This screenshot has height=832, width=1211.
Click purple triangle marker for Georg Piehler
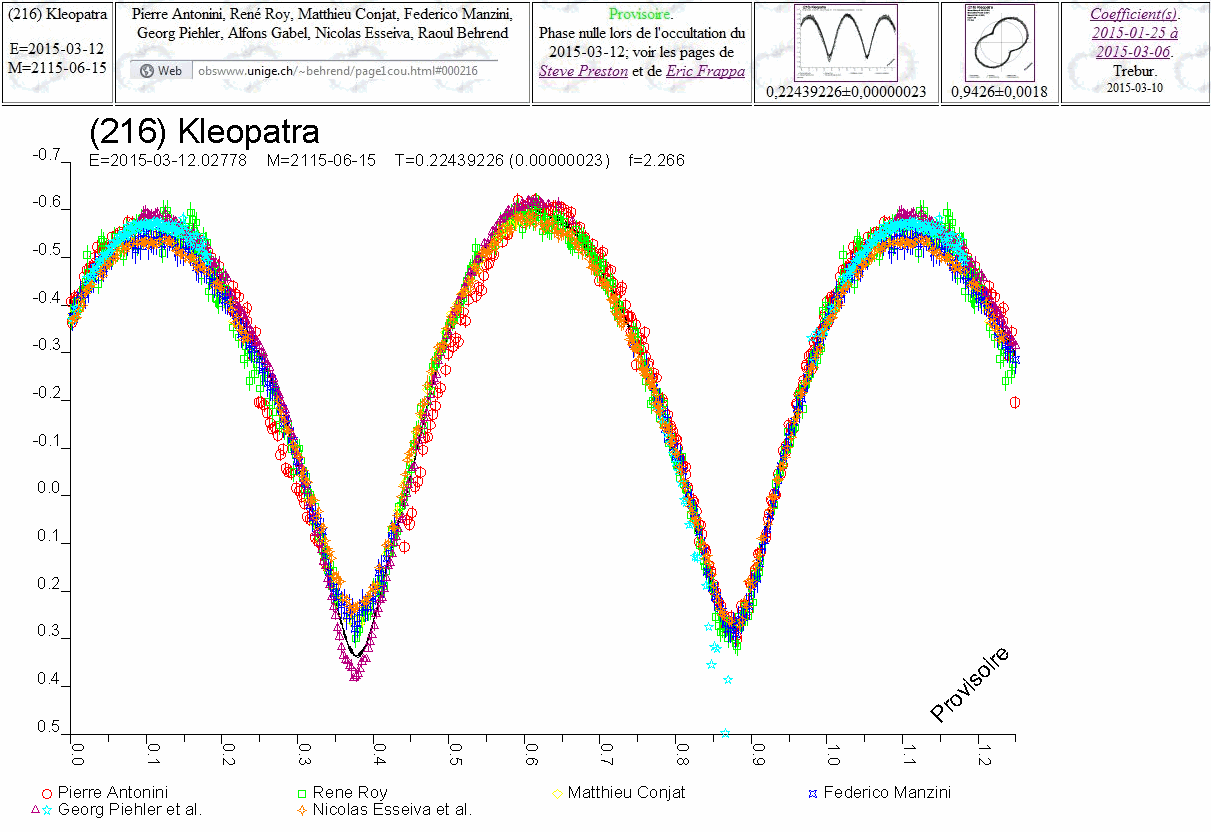click(x=35, y=810)
